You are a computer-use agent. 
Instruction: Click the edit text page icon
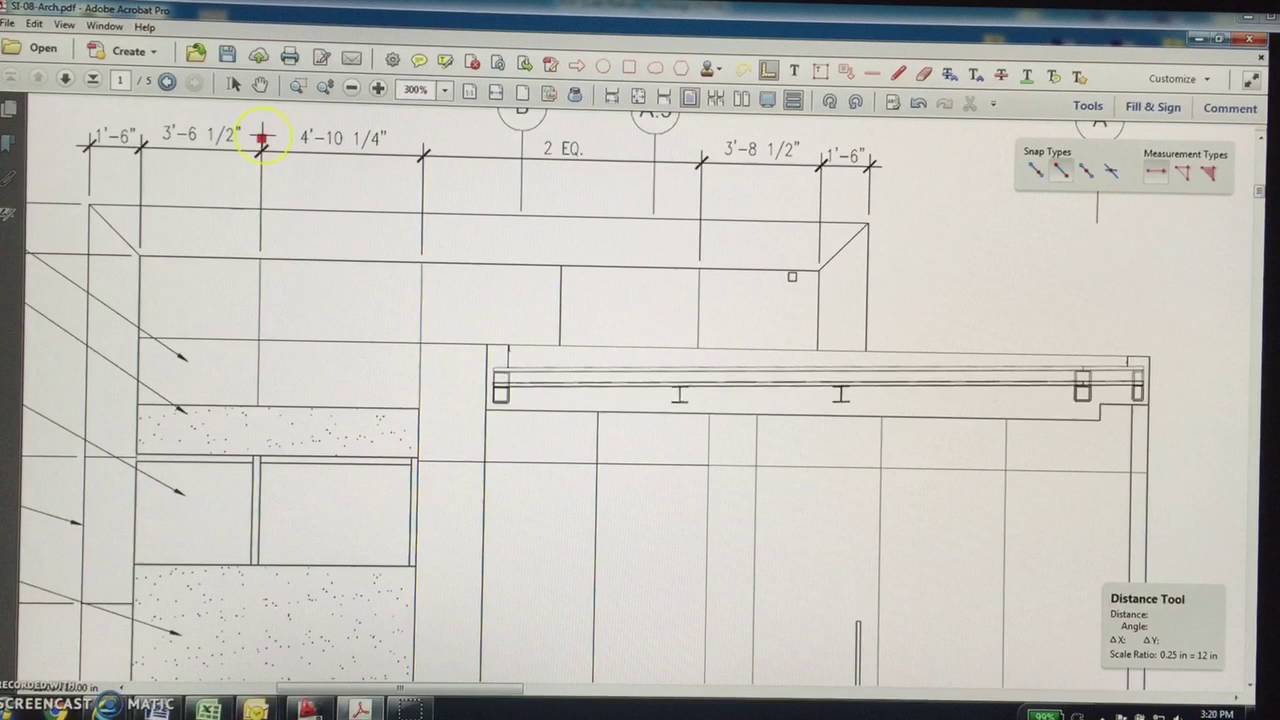(x=321, y=57)
